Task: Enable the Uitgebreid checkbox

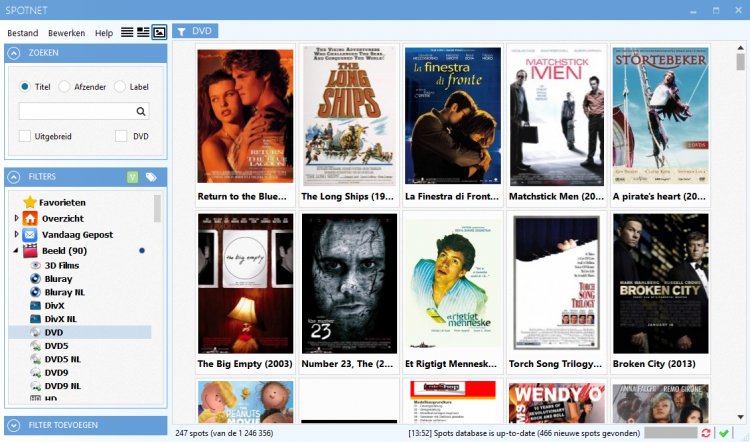Action: tap(25, 136)
